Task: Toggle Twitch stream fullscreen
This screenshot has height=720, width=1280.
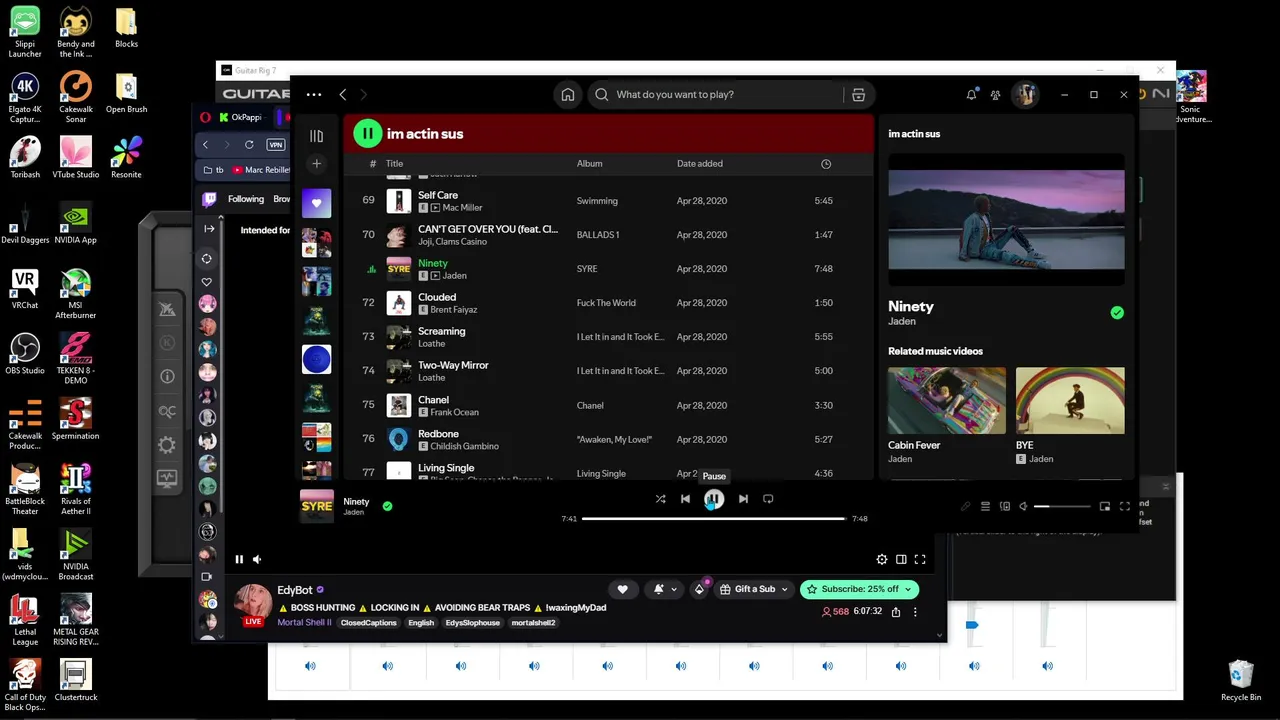Action: coord(920,560)
